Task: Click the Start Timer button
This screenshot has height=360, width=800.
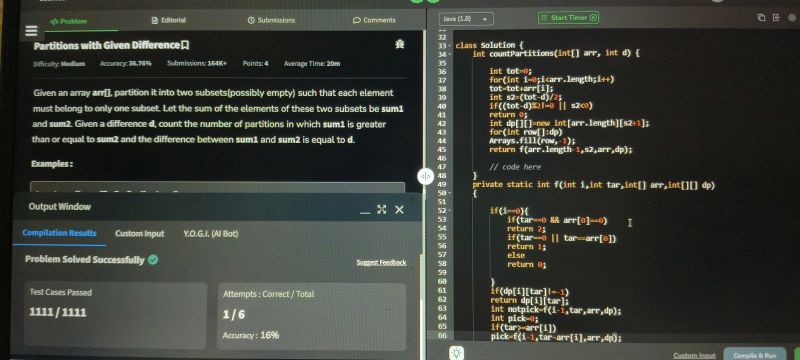Action: point(569,18)
